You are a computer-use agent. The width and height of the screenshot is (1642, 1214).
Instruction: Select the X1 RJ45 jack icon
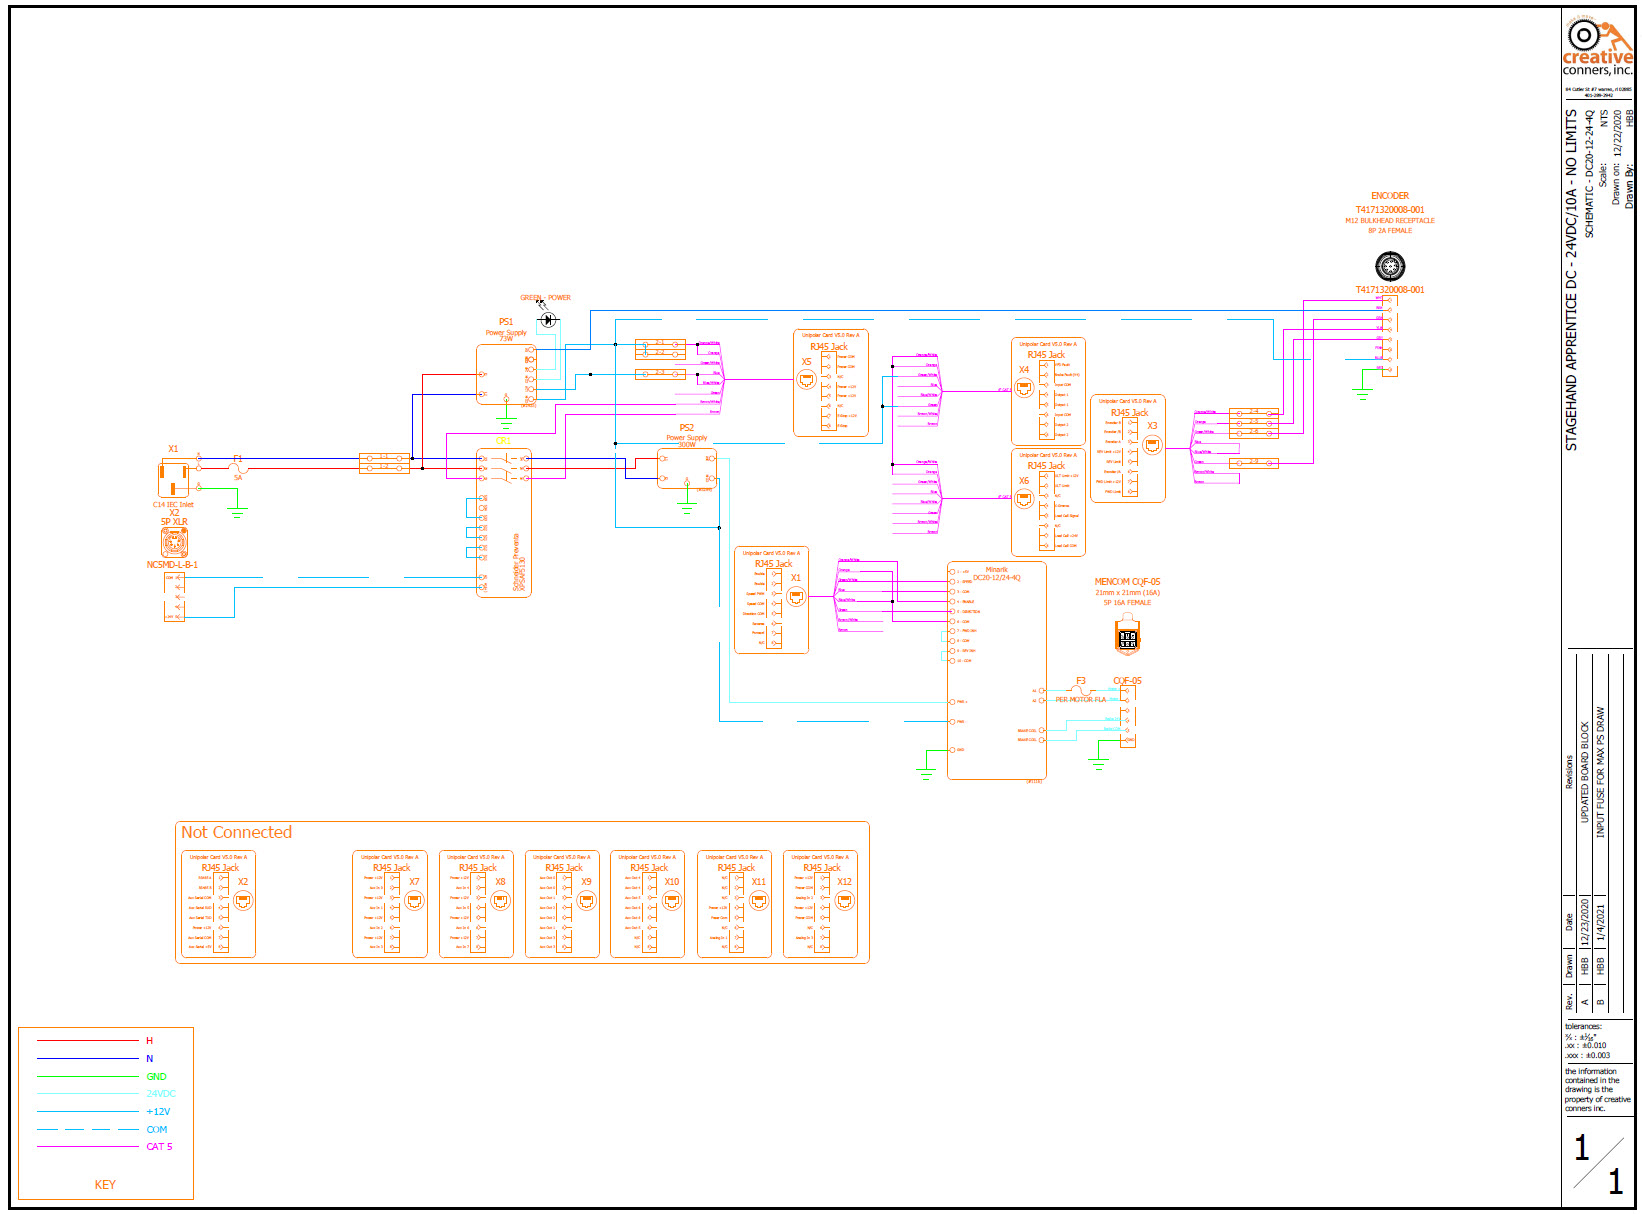point(796,597)
